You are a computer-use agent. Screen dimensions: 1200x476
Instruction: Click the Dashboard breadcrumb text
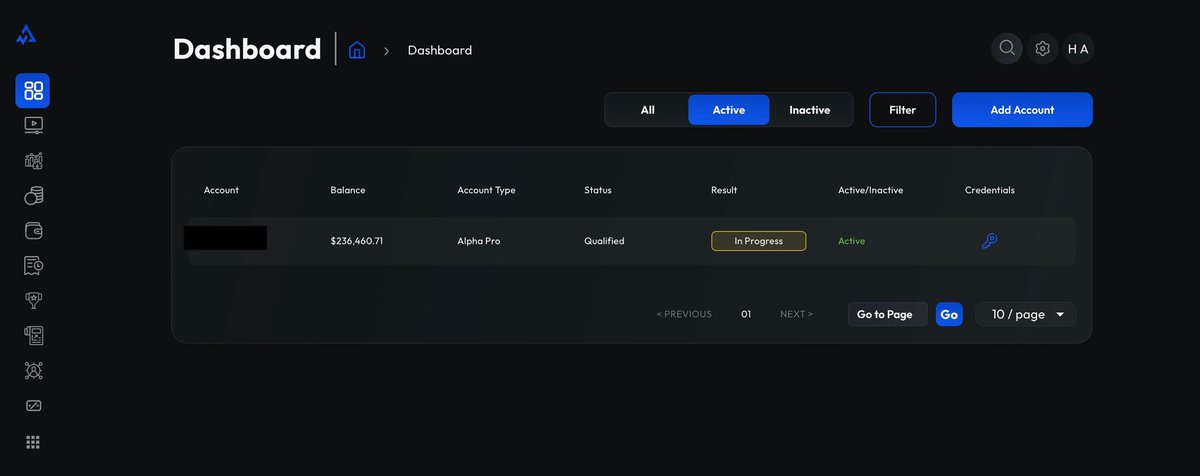(440, 50)
